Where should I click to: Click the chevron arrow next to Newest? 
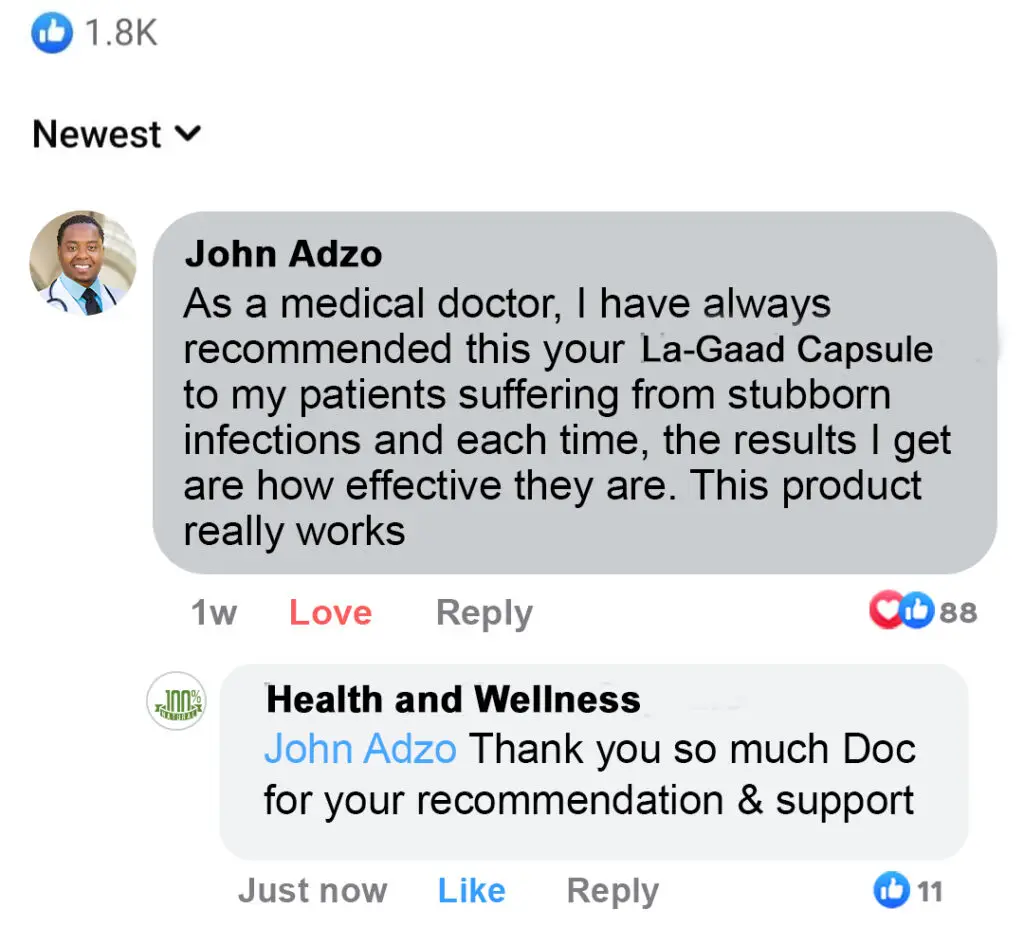[x=190, y=134]
